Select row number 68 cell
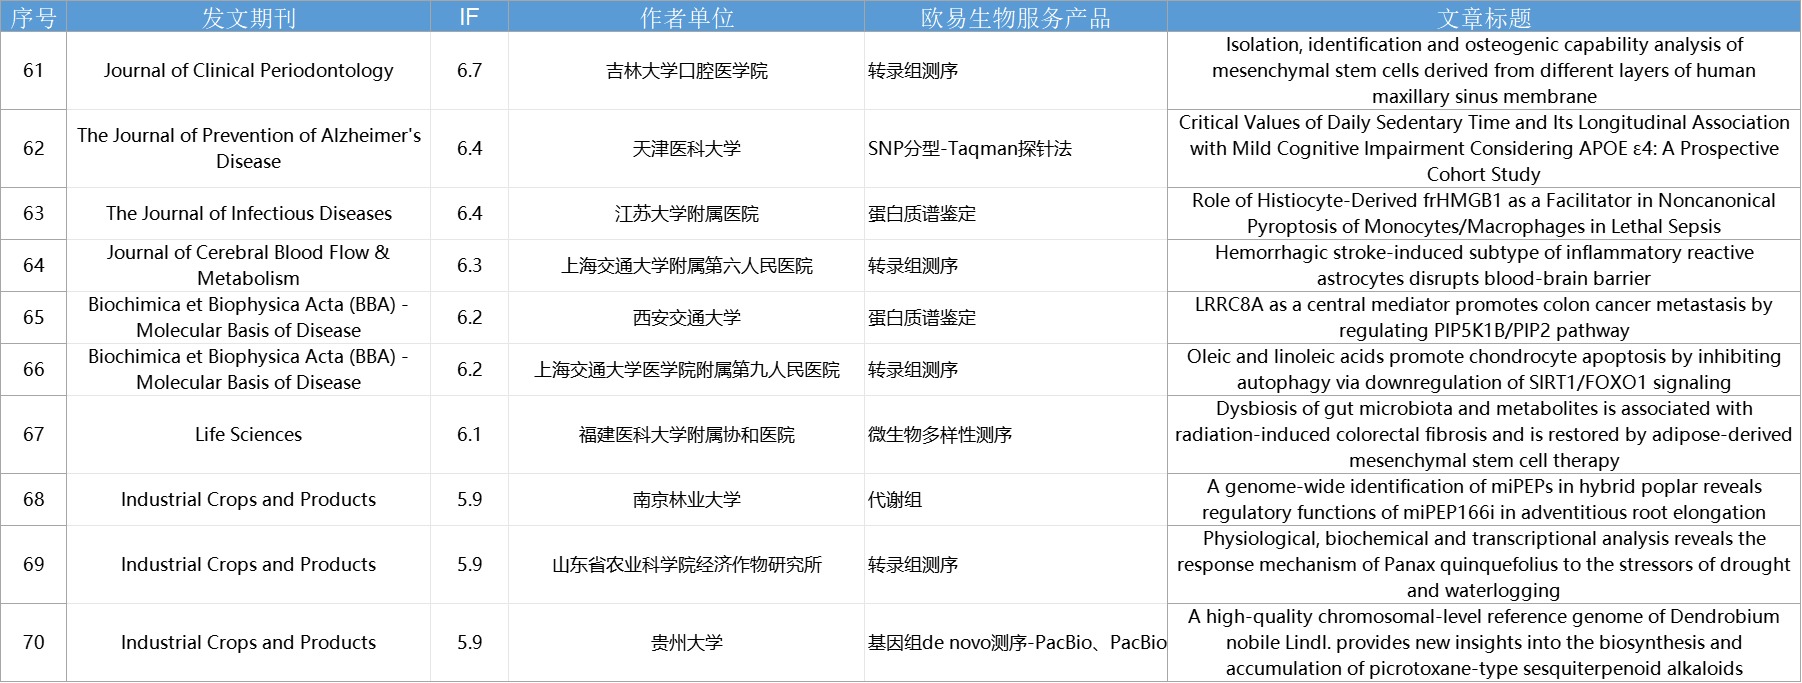 33,500
